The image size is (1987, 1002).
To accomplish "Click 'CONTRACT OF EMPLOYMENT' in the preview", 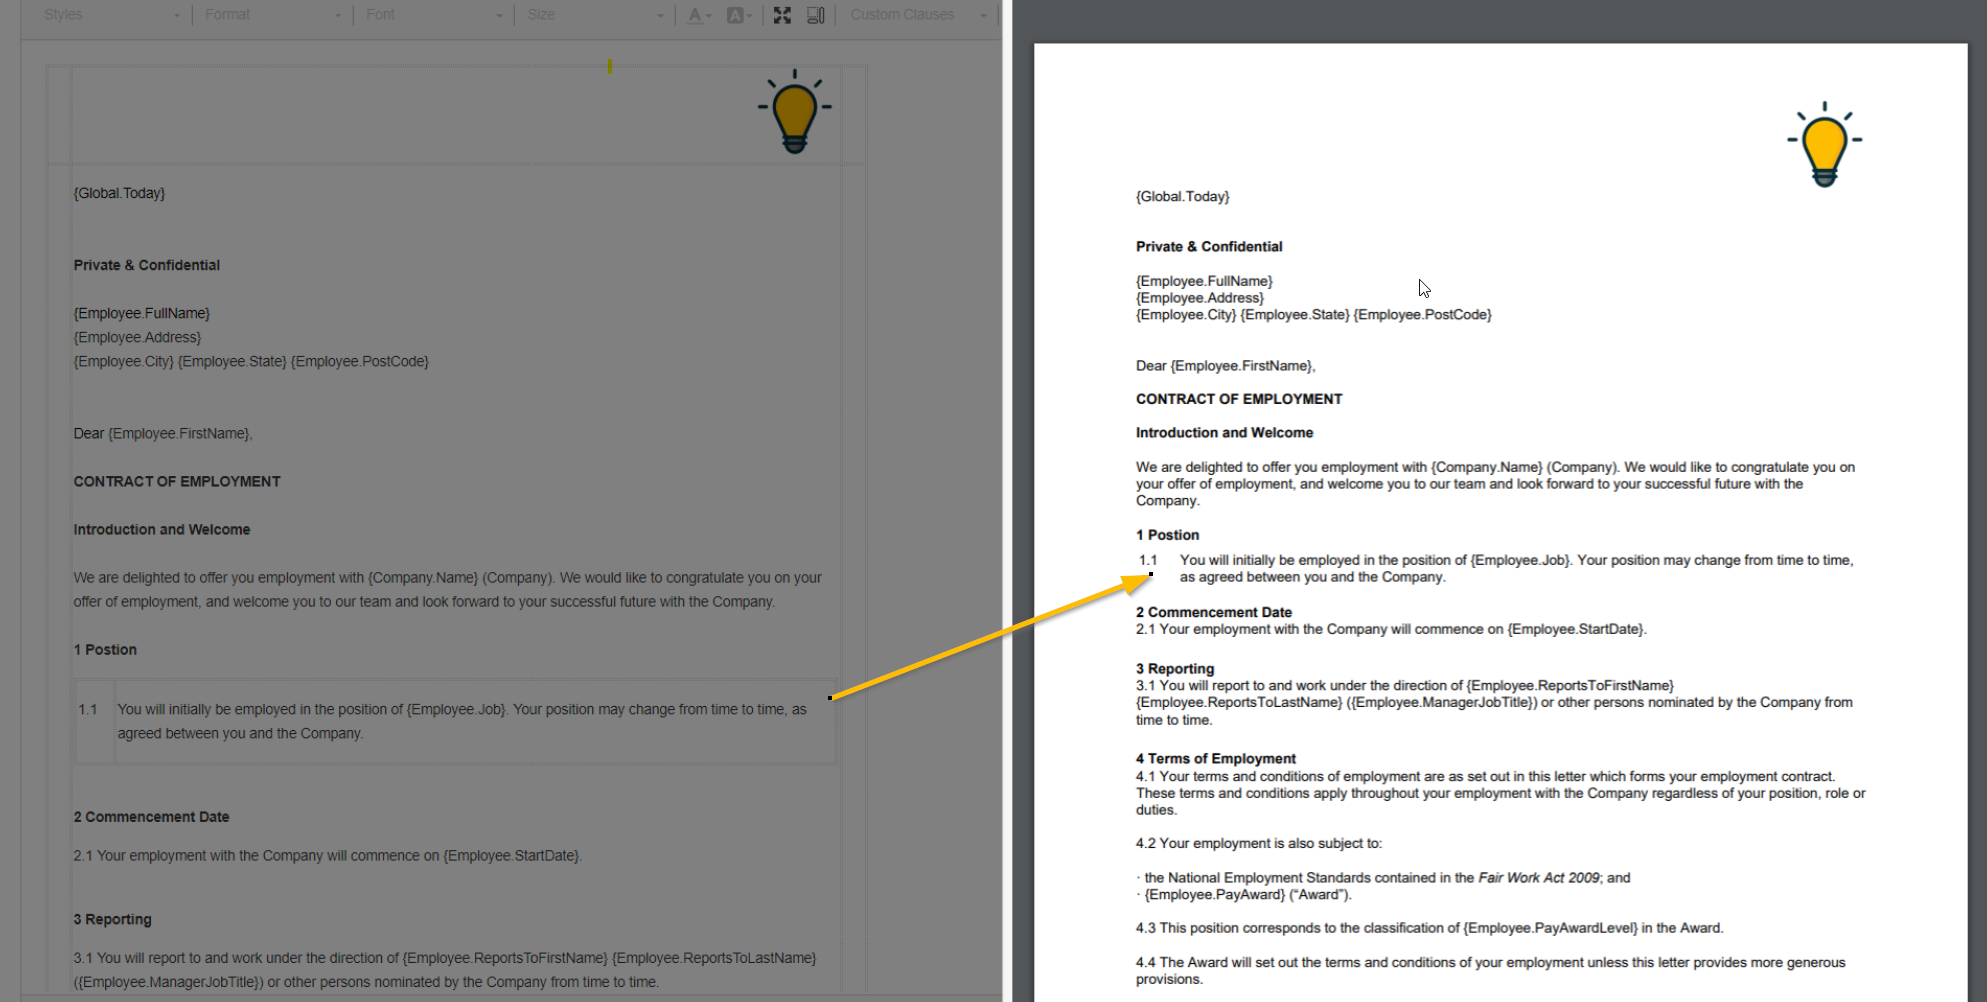I will 1239,399.
